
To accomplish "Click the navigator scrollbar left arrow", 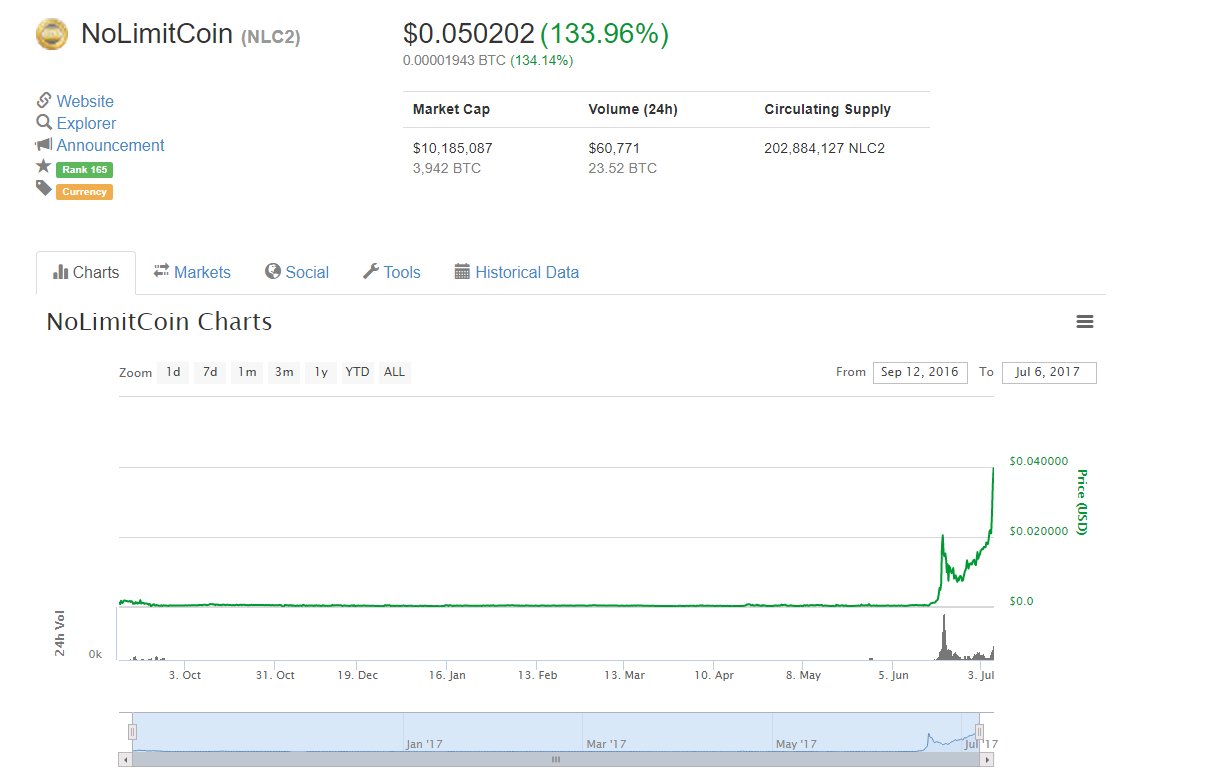I will 125,760.
